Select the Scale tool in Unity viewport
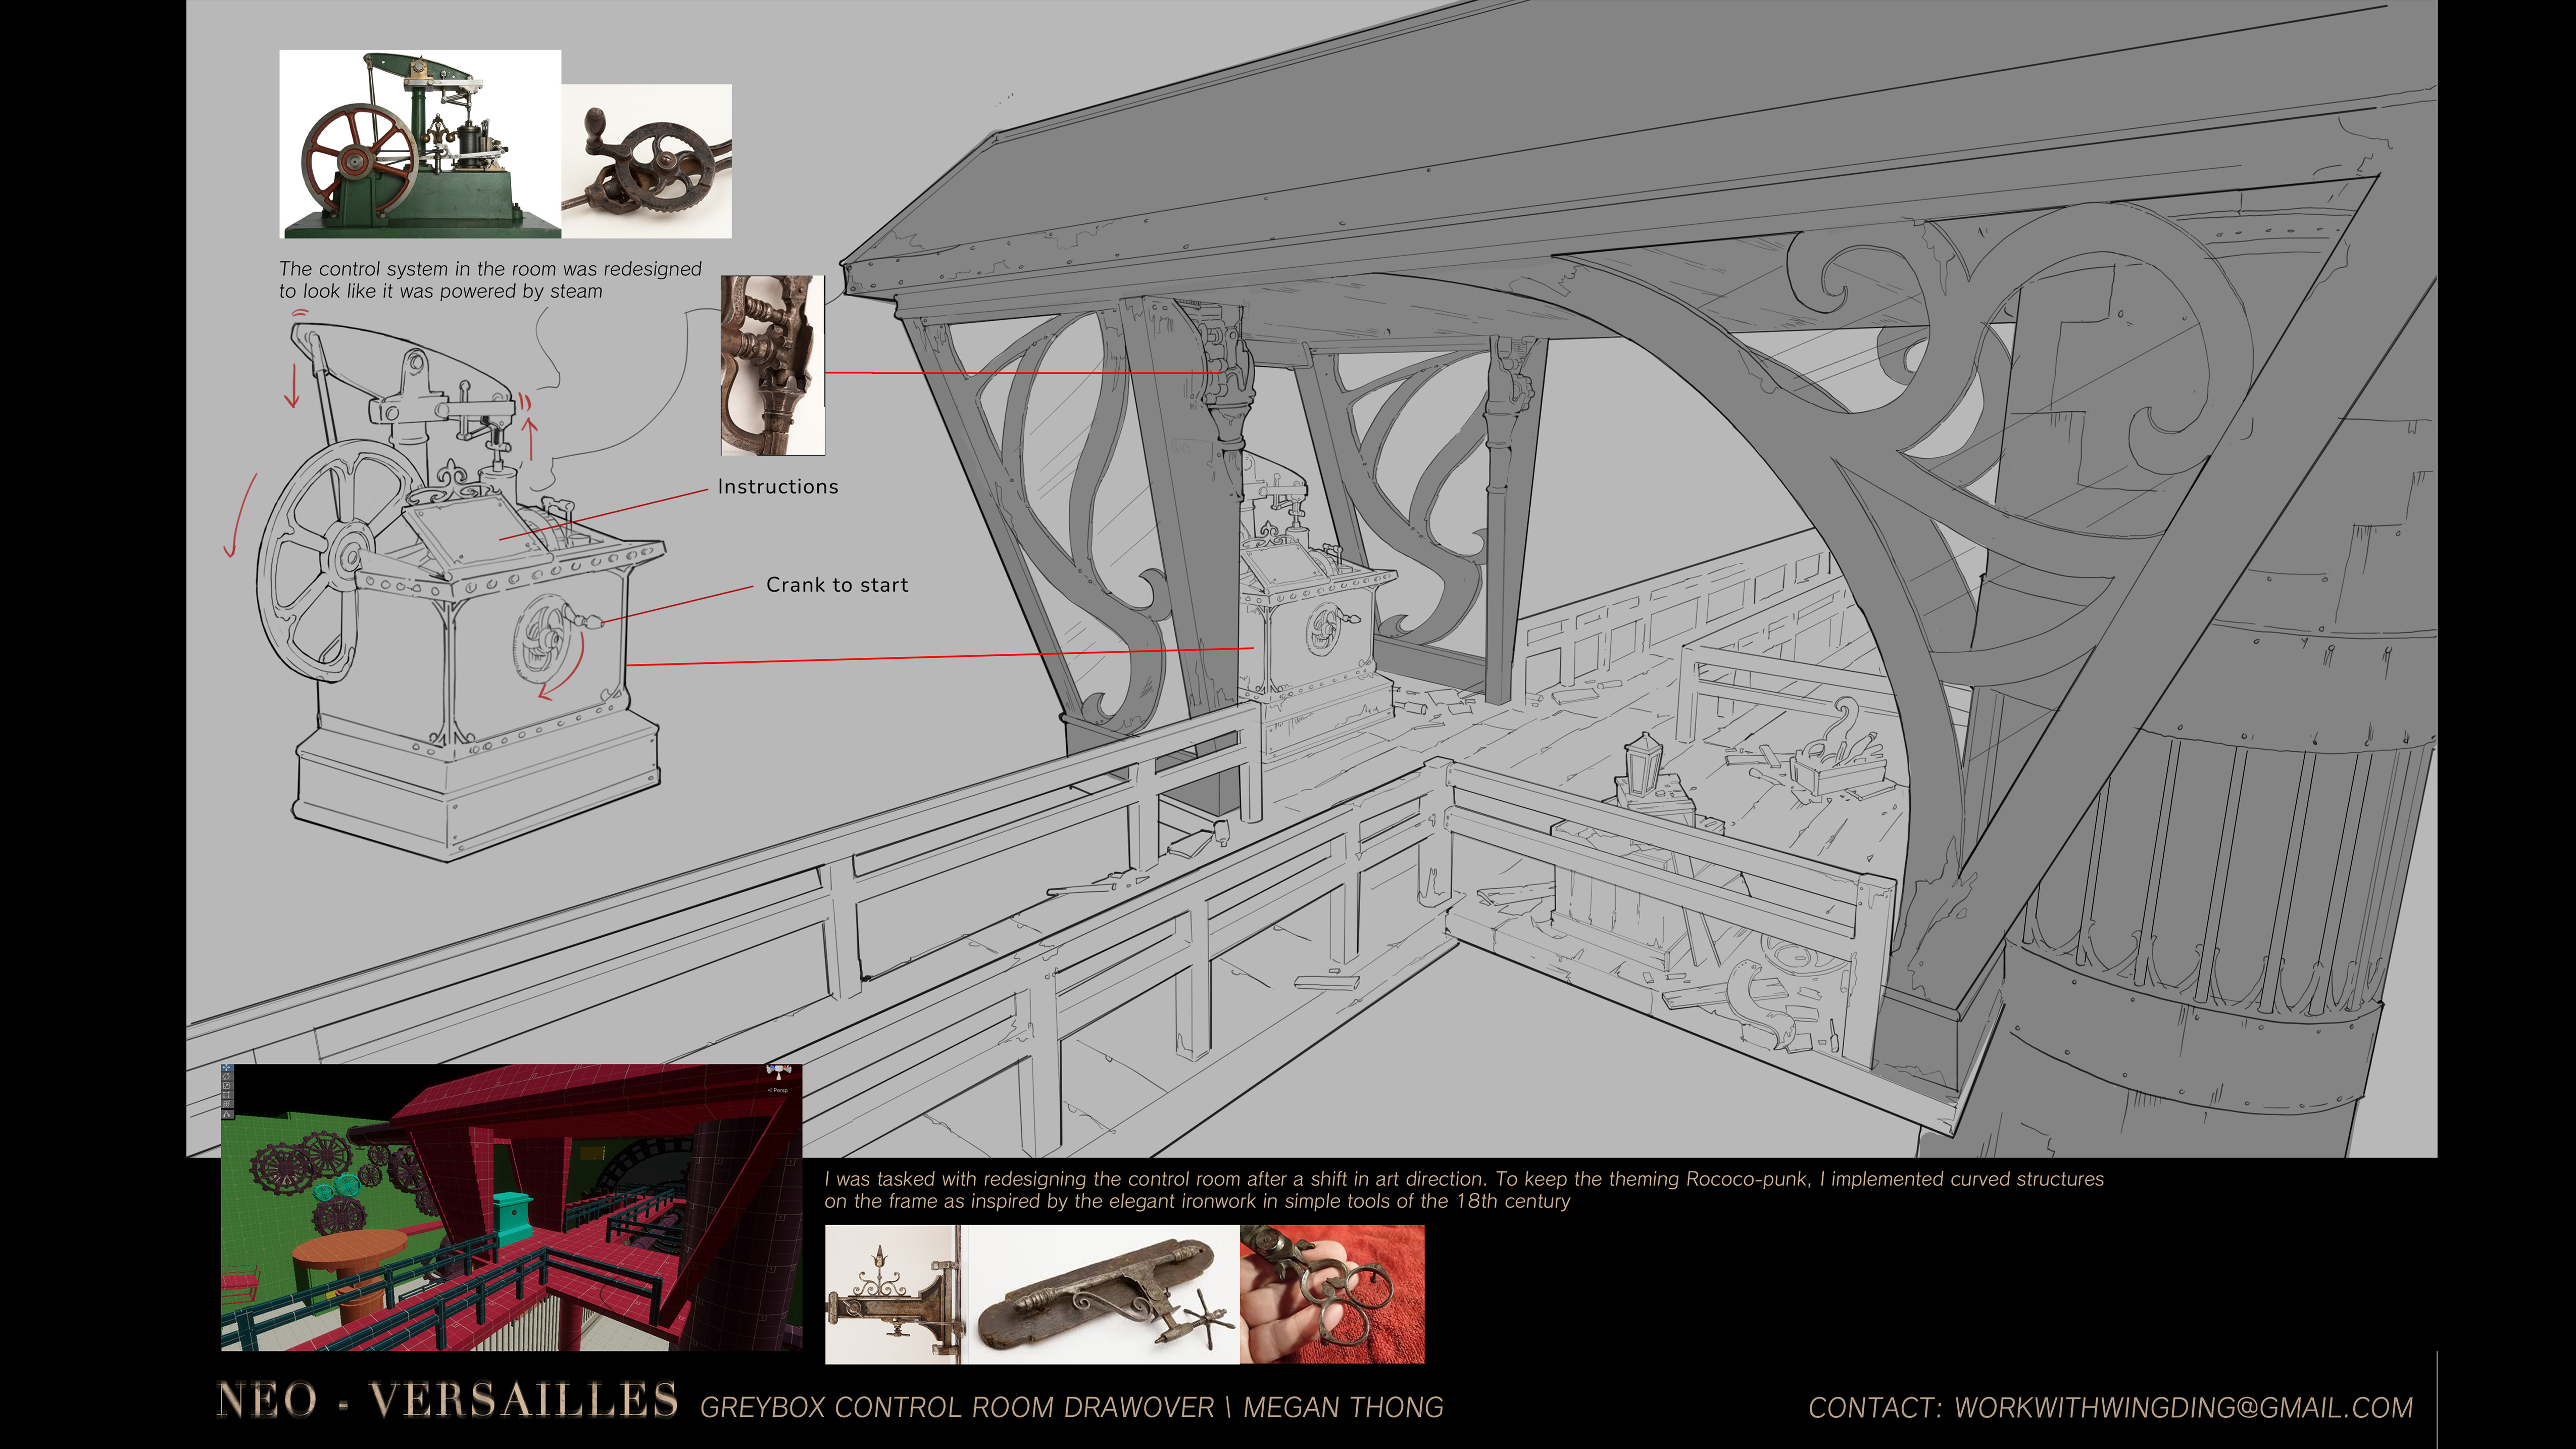The image size is (2576, 1449). 227,1086
